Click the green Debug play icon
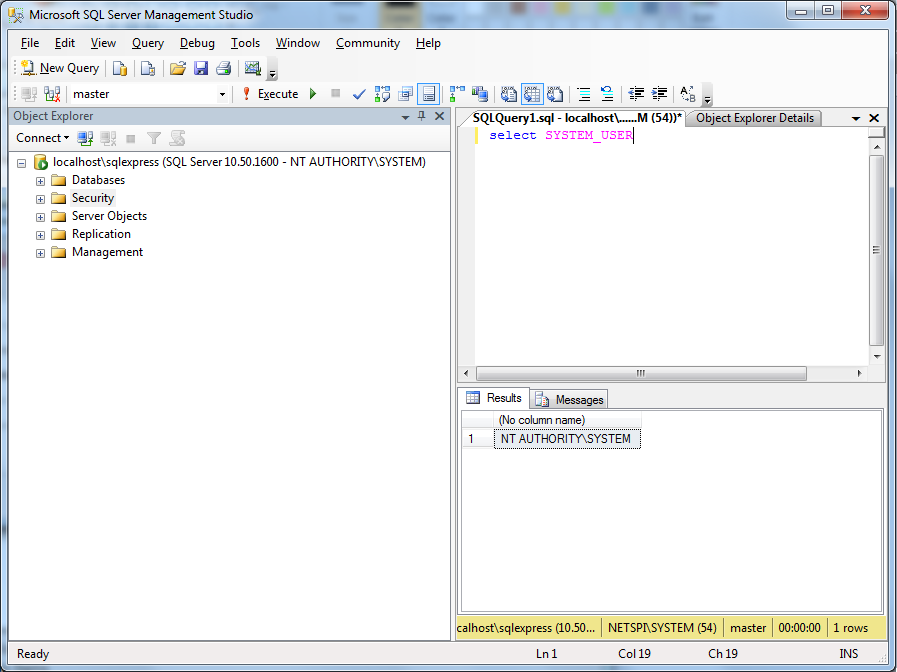The height and width of the screenshot is (672, 897). tap(313, 93)
